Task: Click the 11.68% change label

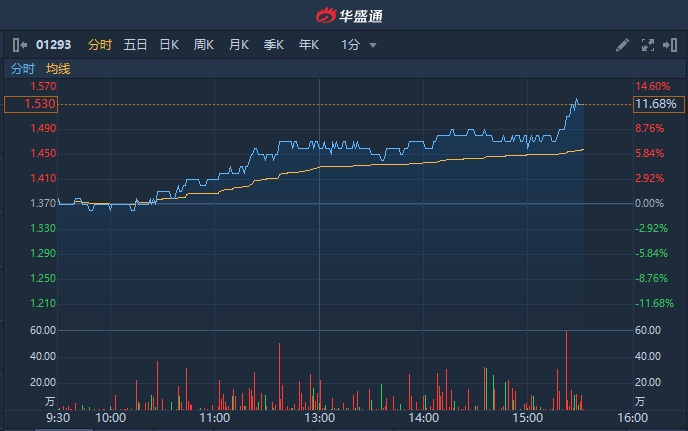Action: pyautogui.click(x=656, y=104)
